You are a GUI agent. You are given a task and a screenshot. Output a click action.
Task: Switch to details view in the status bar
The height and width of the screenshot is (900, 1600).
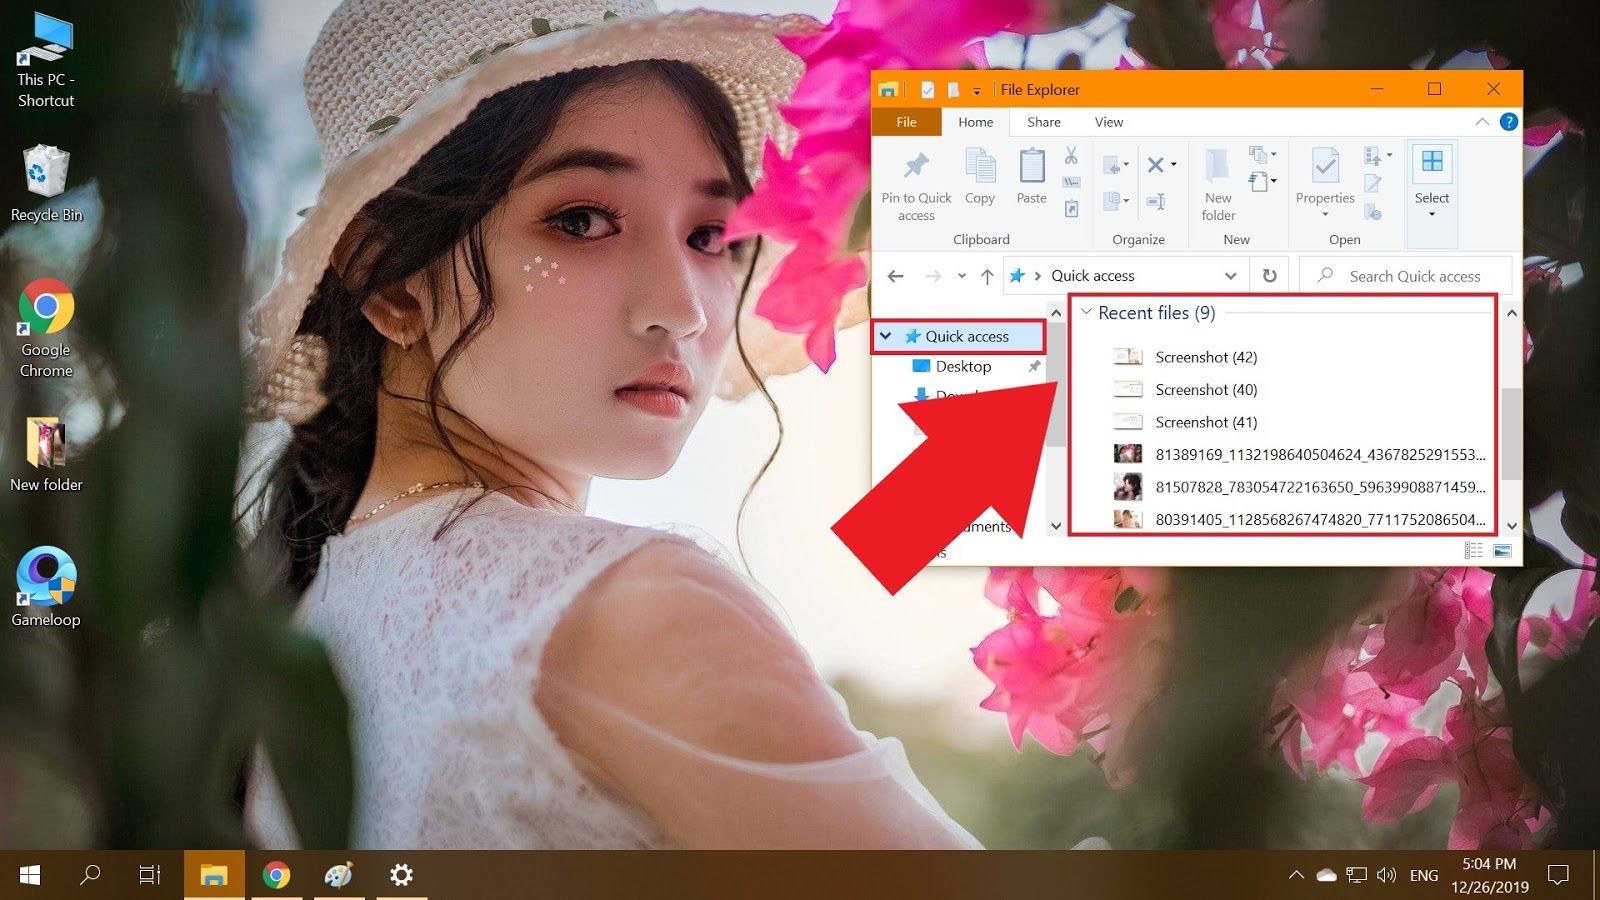coord(1473,549)
